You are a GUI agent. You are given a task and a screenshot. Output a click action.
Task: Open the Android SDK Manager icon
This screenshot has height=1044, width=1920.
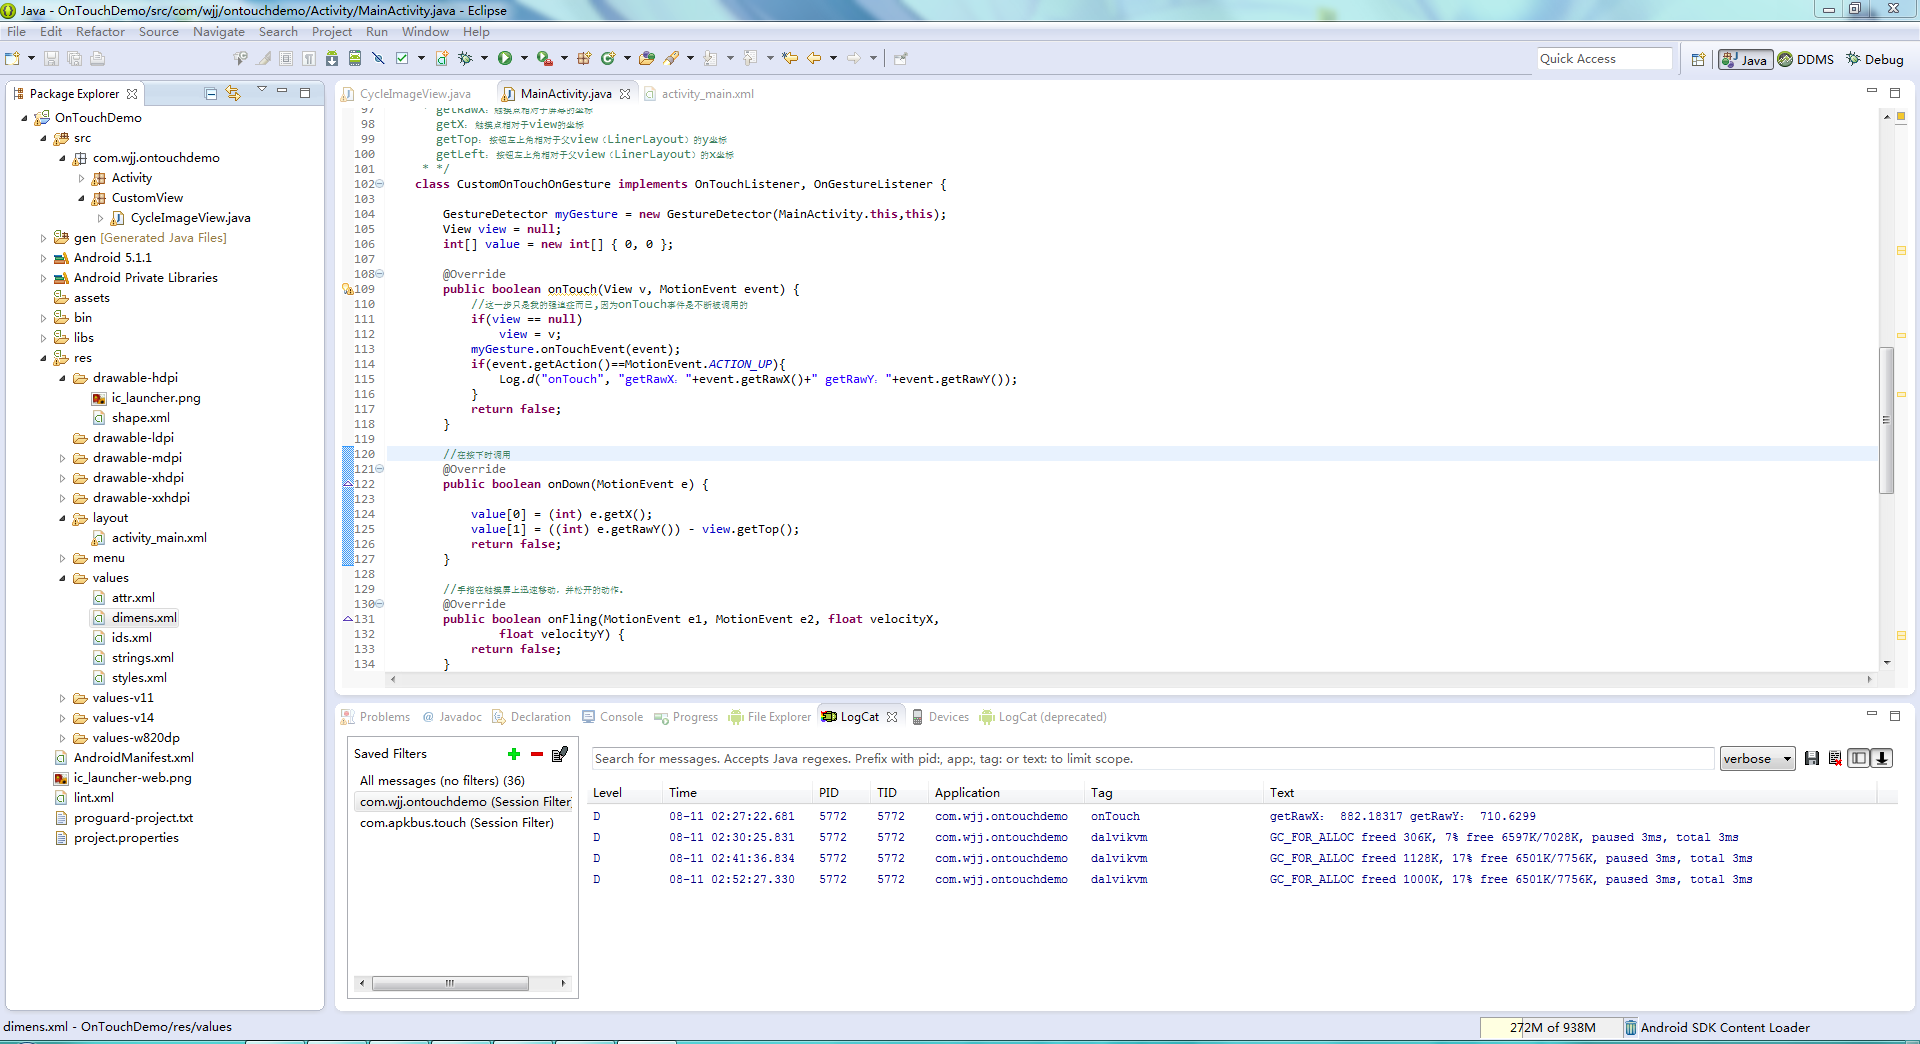(332, 59)
